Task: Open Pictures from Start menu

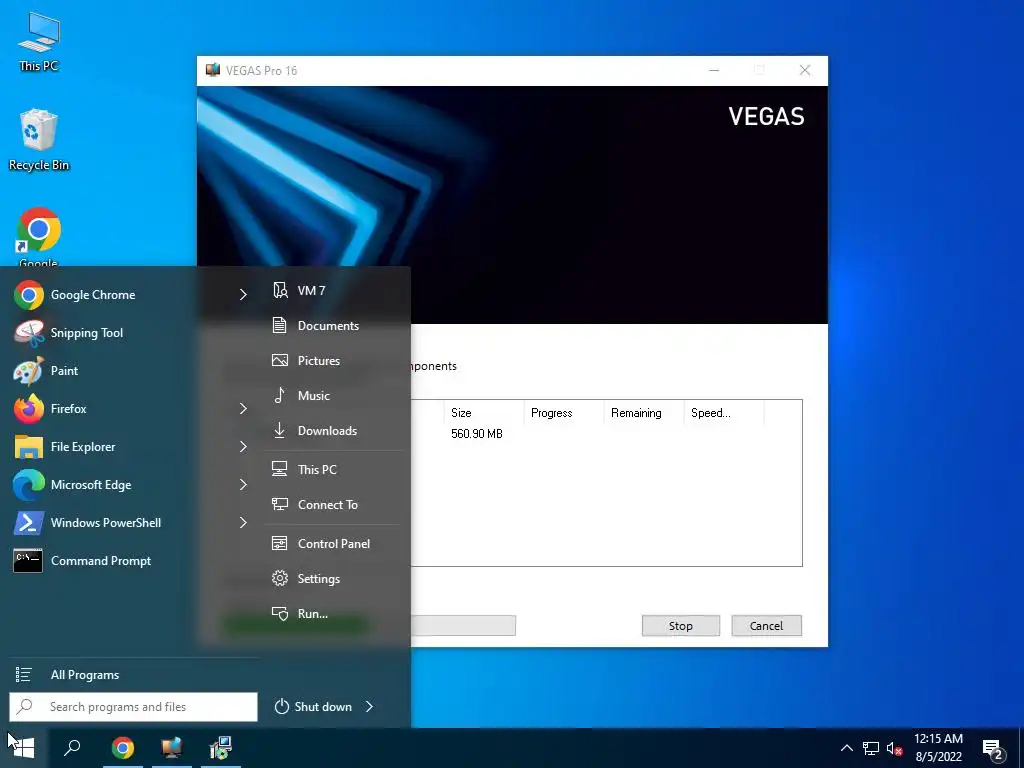Action: click(334, 360)
